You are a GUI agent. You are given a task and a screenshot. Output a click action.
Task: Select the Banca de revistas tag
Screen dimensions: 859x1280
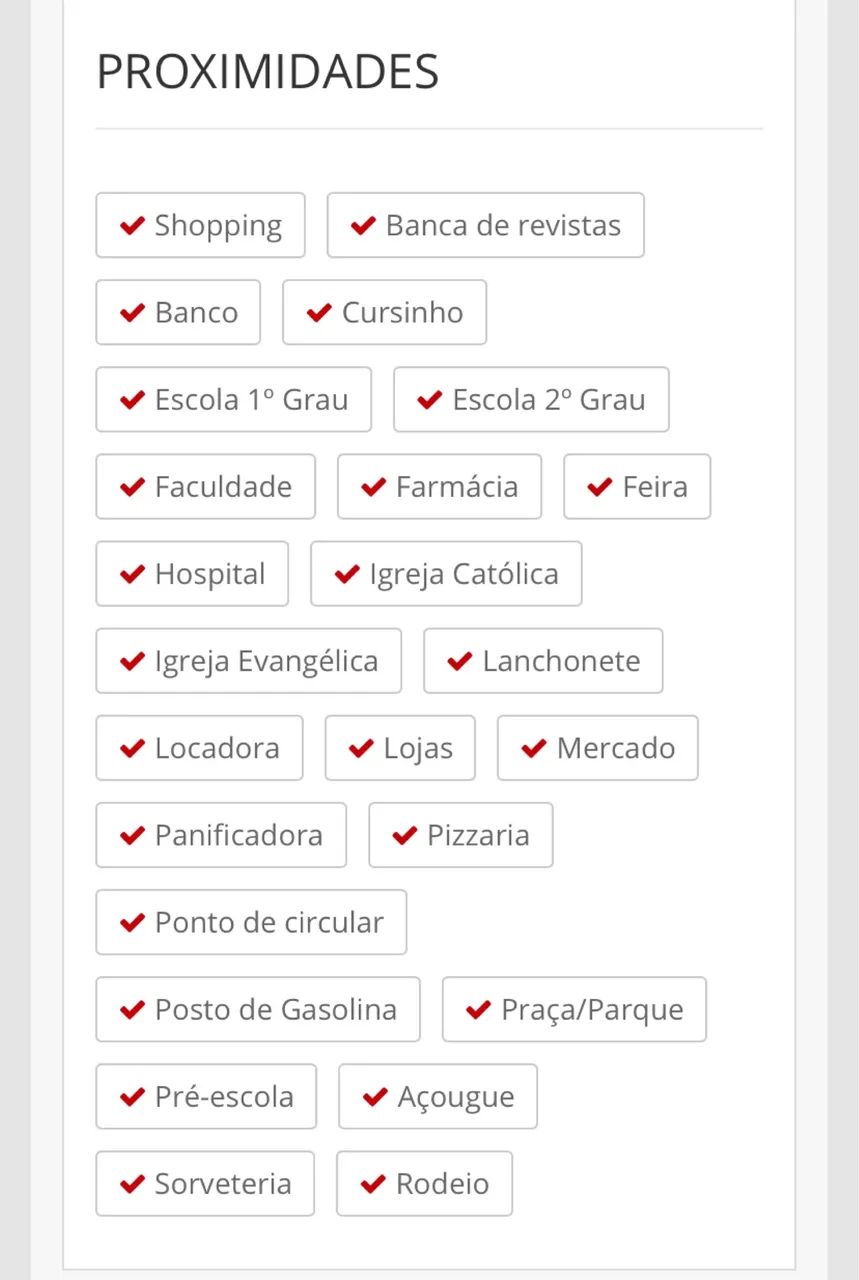click(x=486, y=225)
